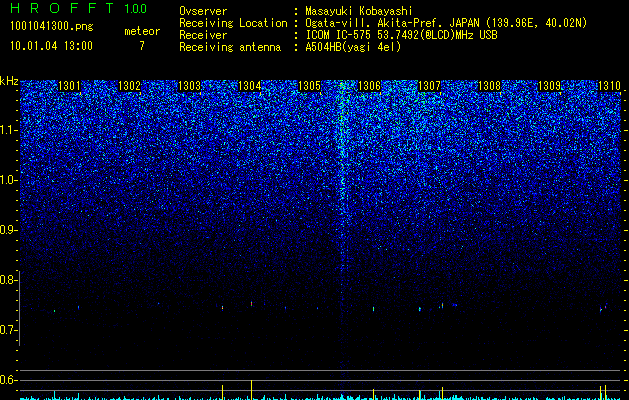Click the Receiving antenna label
Viewport: 629px width, 400px height.
(230, 47)
